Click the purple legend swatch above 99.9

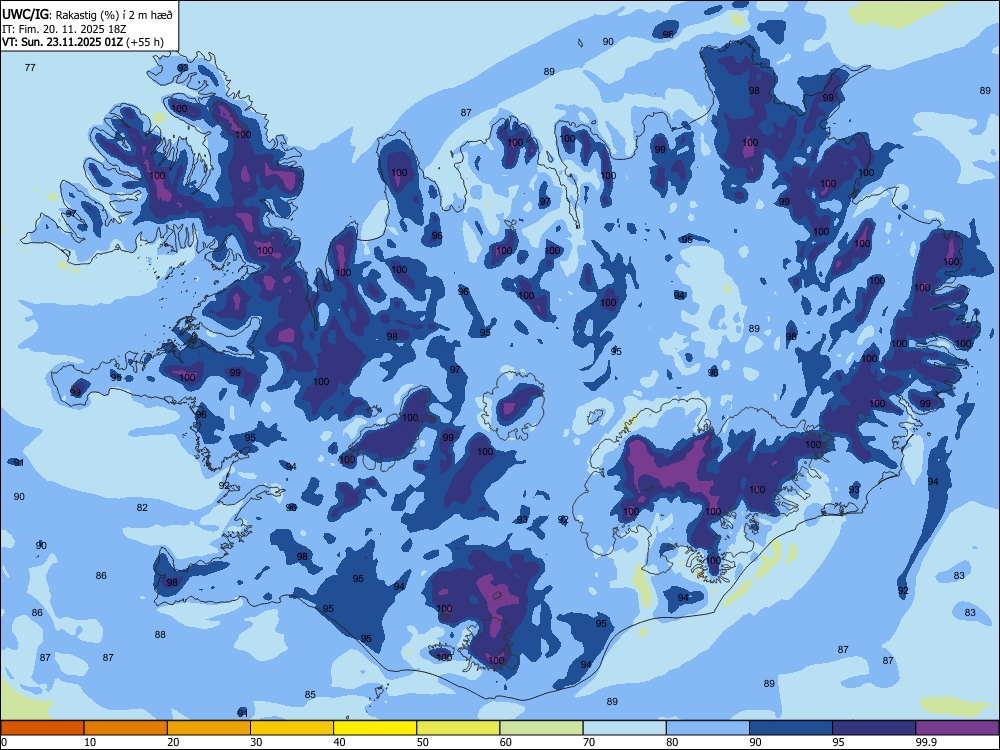pos(957,728)
